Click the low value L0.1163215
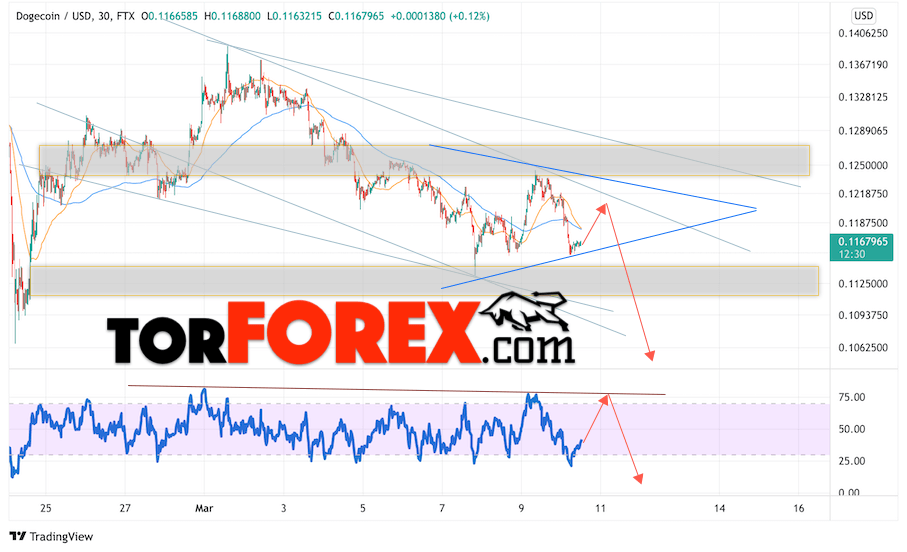The height and width of the screenshot is (552, 907). point(294,16)
